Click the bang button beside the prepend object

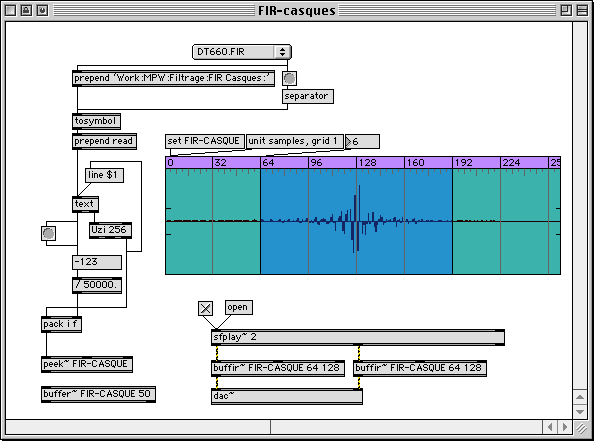pos(289,78)
